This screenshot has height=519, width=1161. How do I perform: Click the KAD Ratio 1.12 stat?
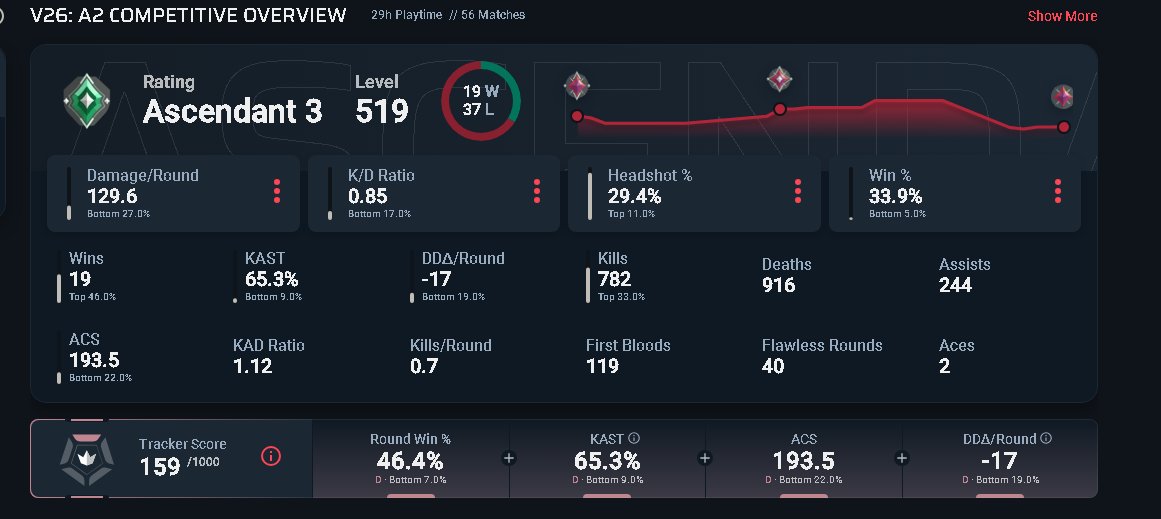[269, 356]
